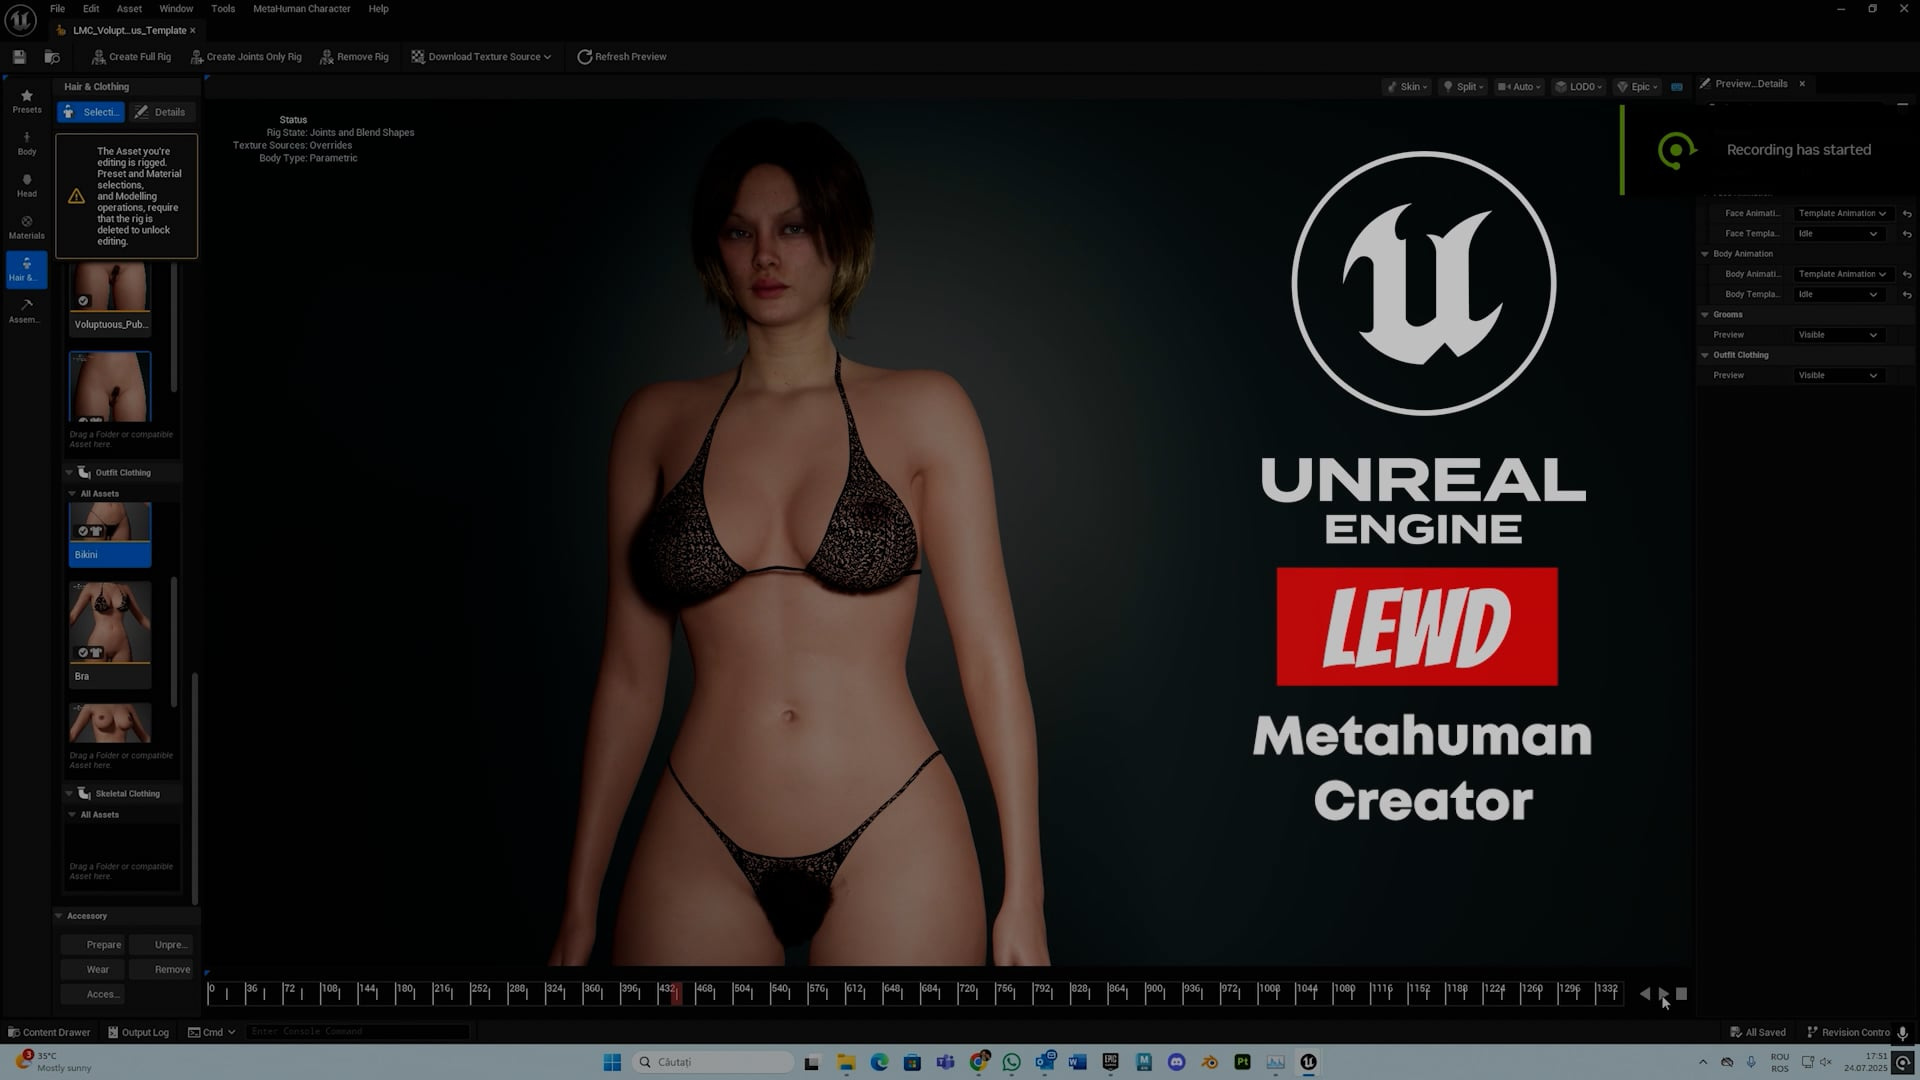Viewport: 1920px width, 1080px height.
Task: Open the Head section in the sidebar
Action: click(x=27, y=185)
